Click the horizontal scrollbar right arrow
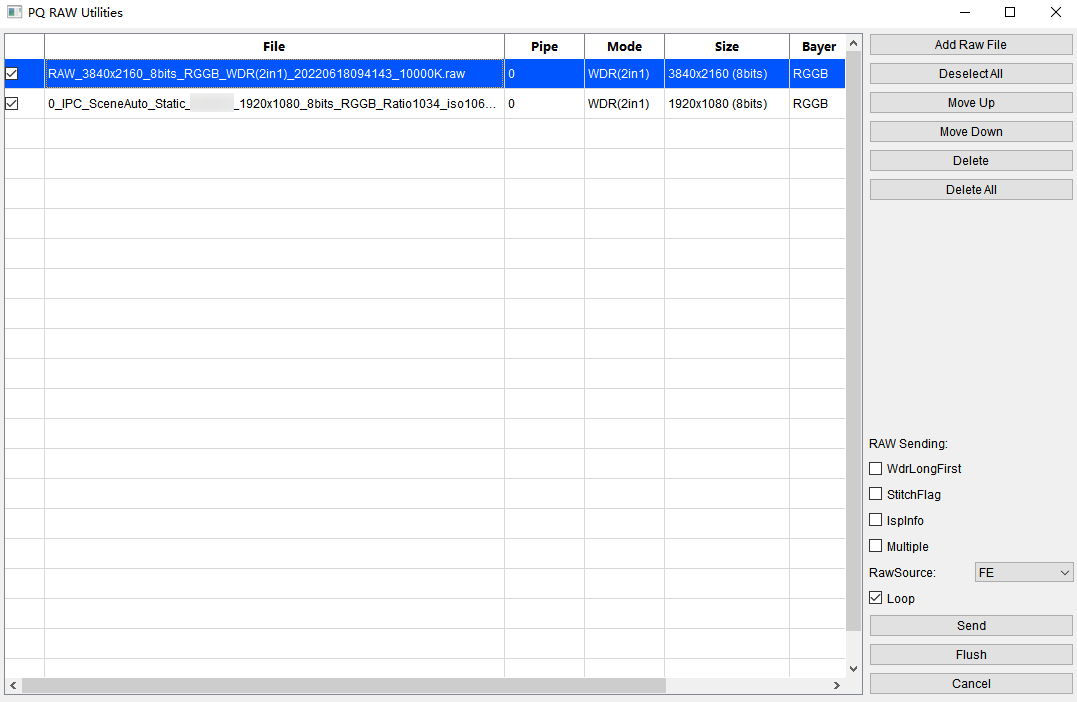 (x=837, y=686)
